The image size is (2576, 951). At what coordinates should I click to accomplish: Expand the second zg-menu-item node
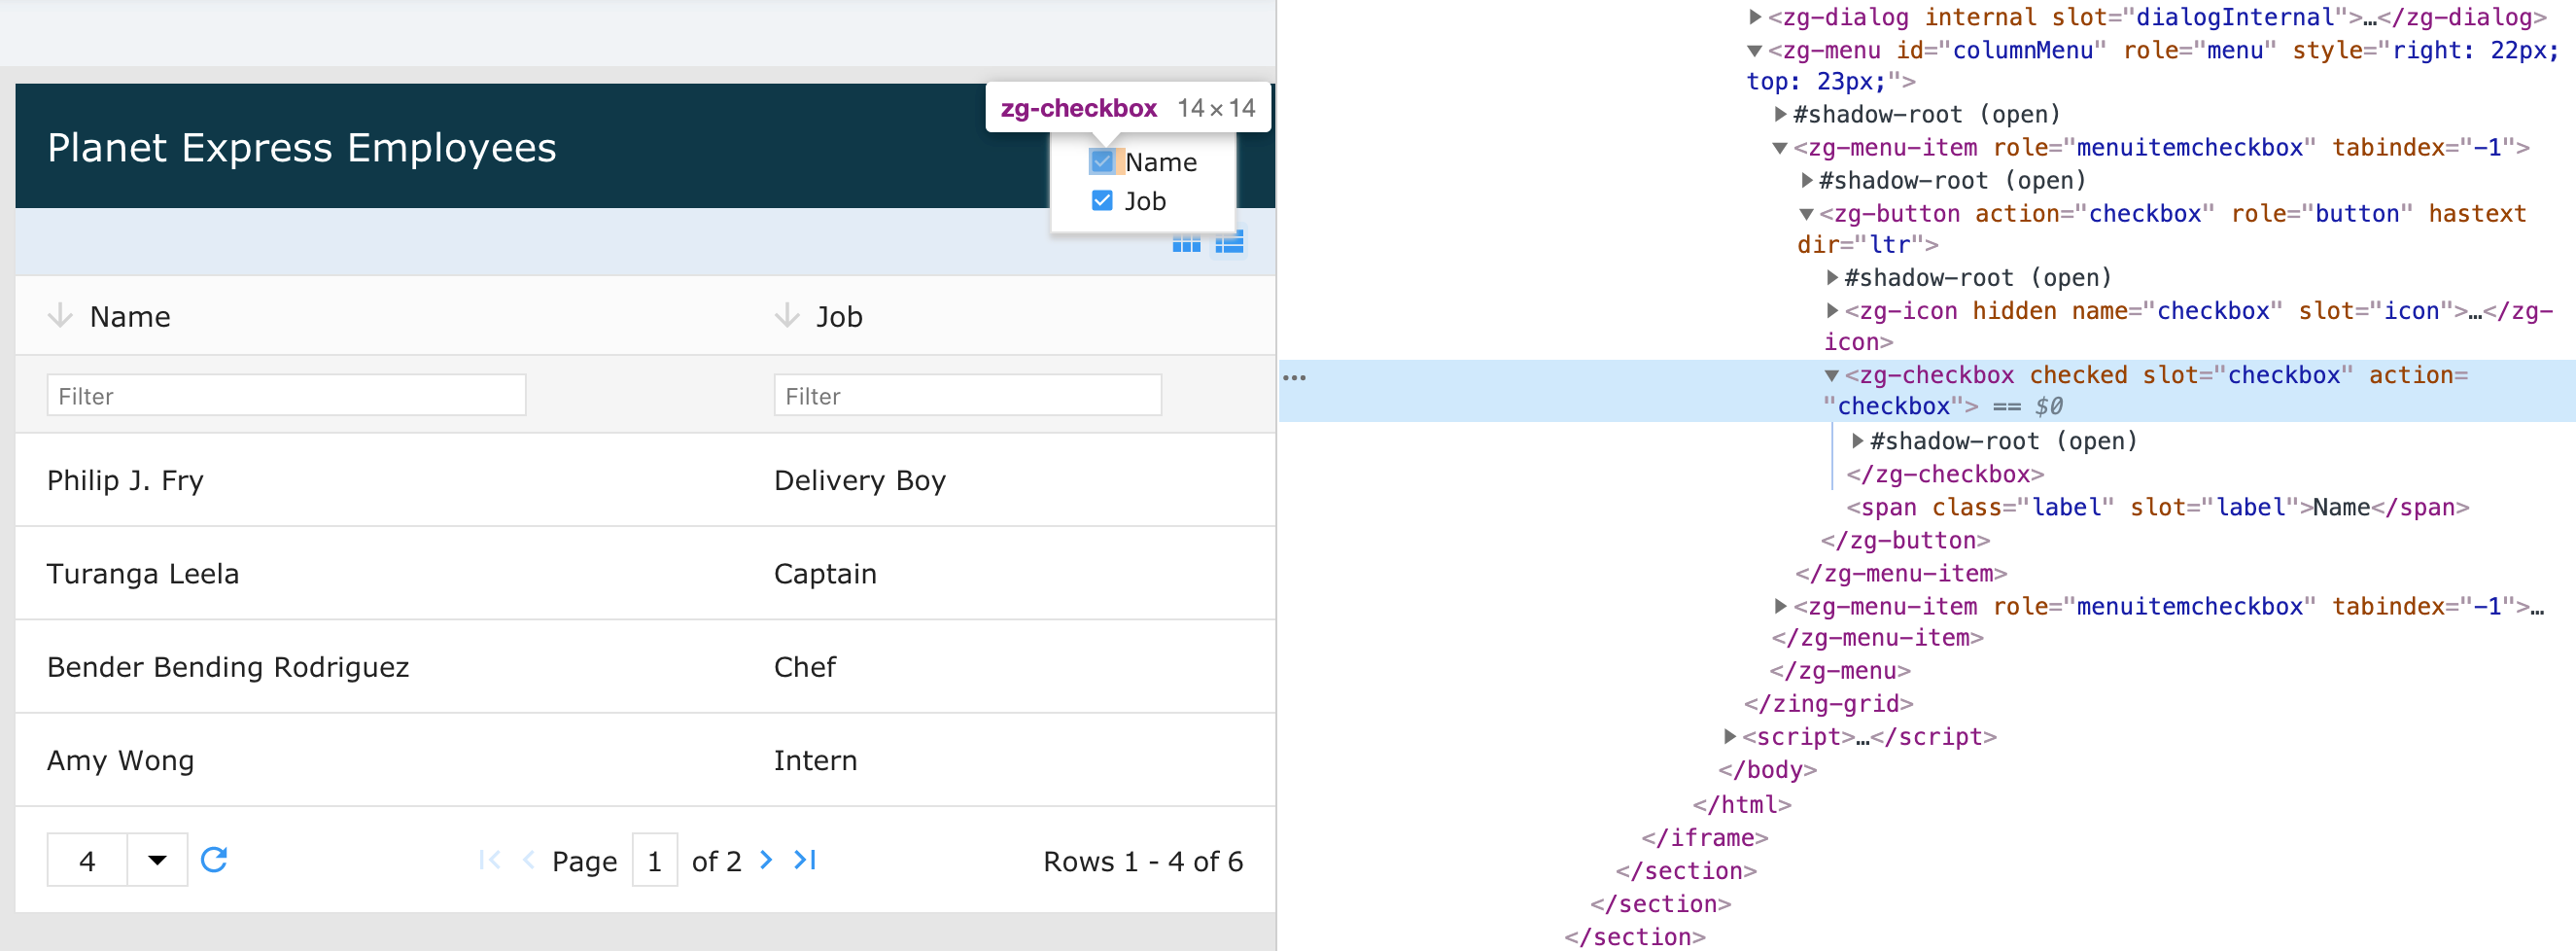[1780, 606]
